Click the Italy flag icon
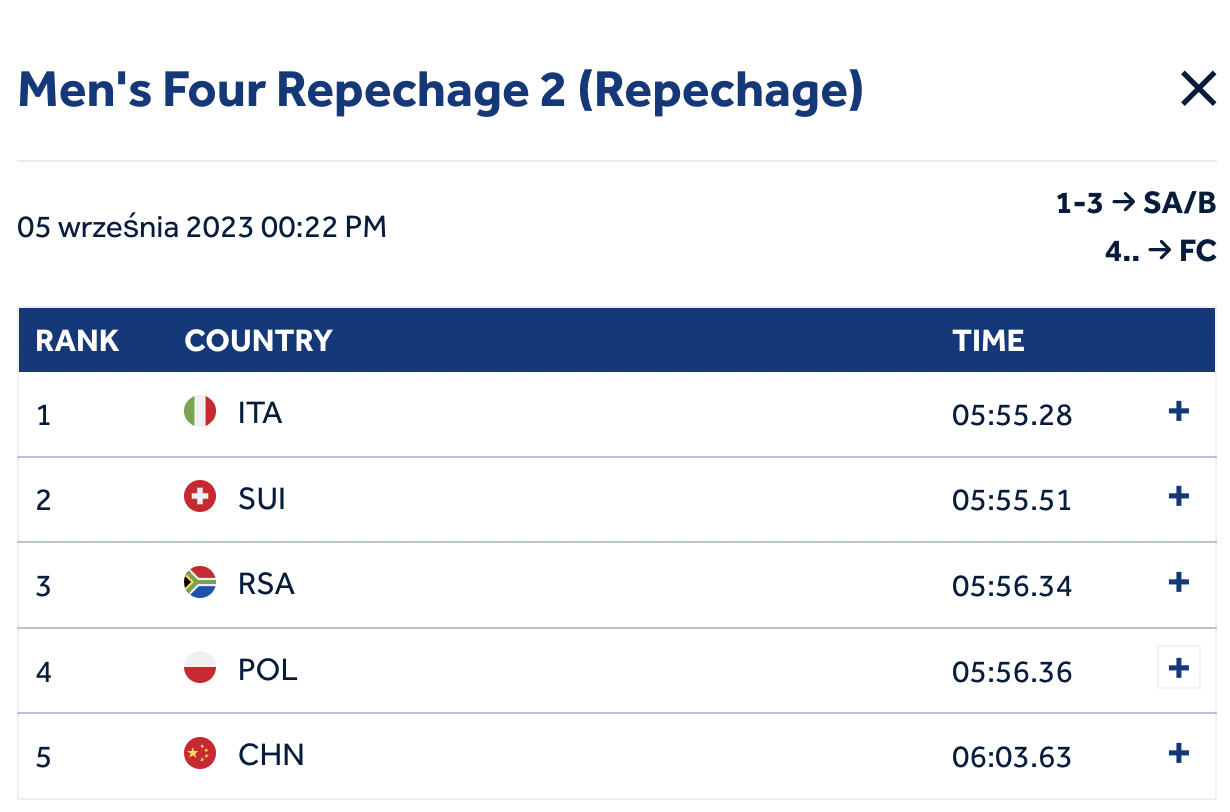Viewport: 1230px width, 812px height. pos(200,411)
